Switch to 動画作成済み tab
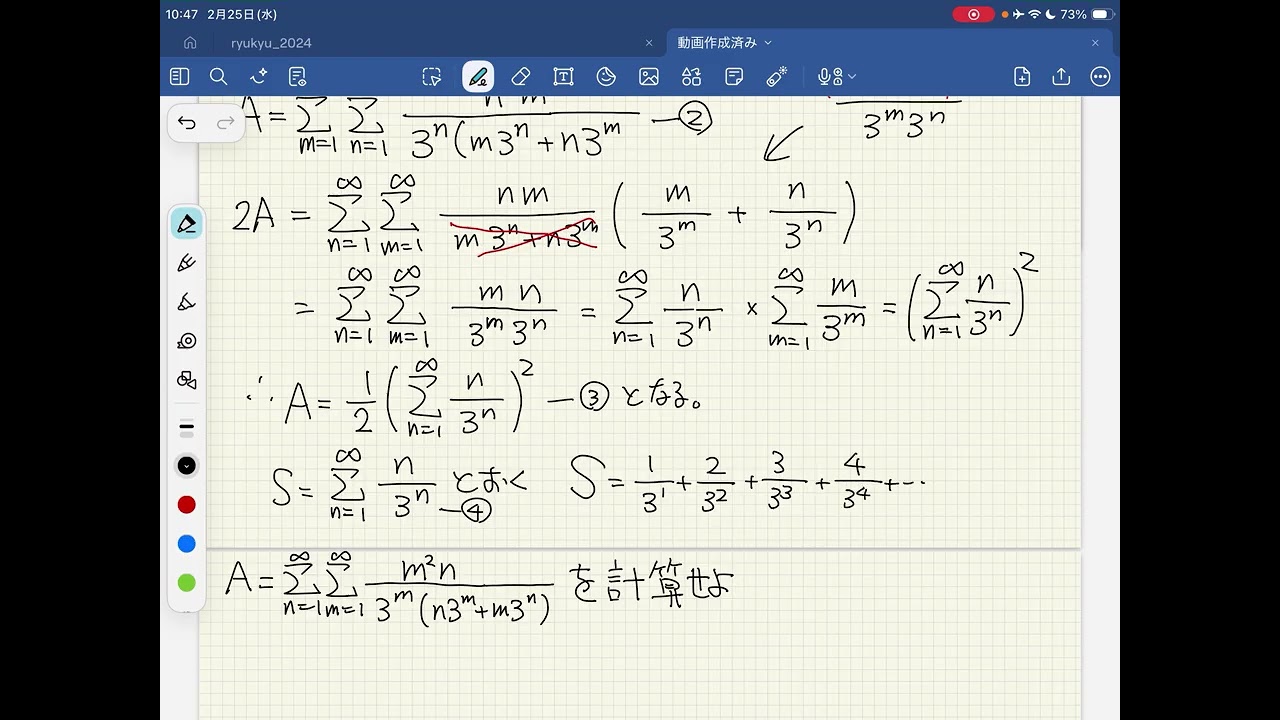 (x=717, y=43)
